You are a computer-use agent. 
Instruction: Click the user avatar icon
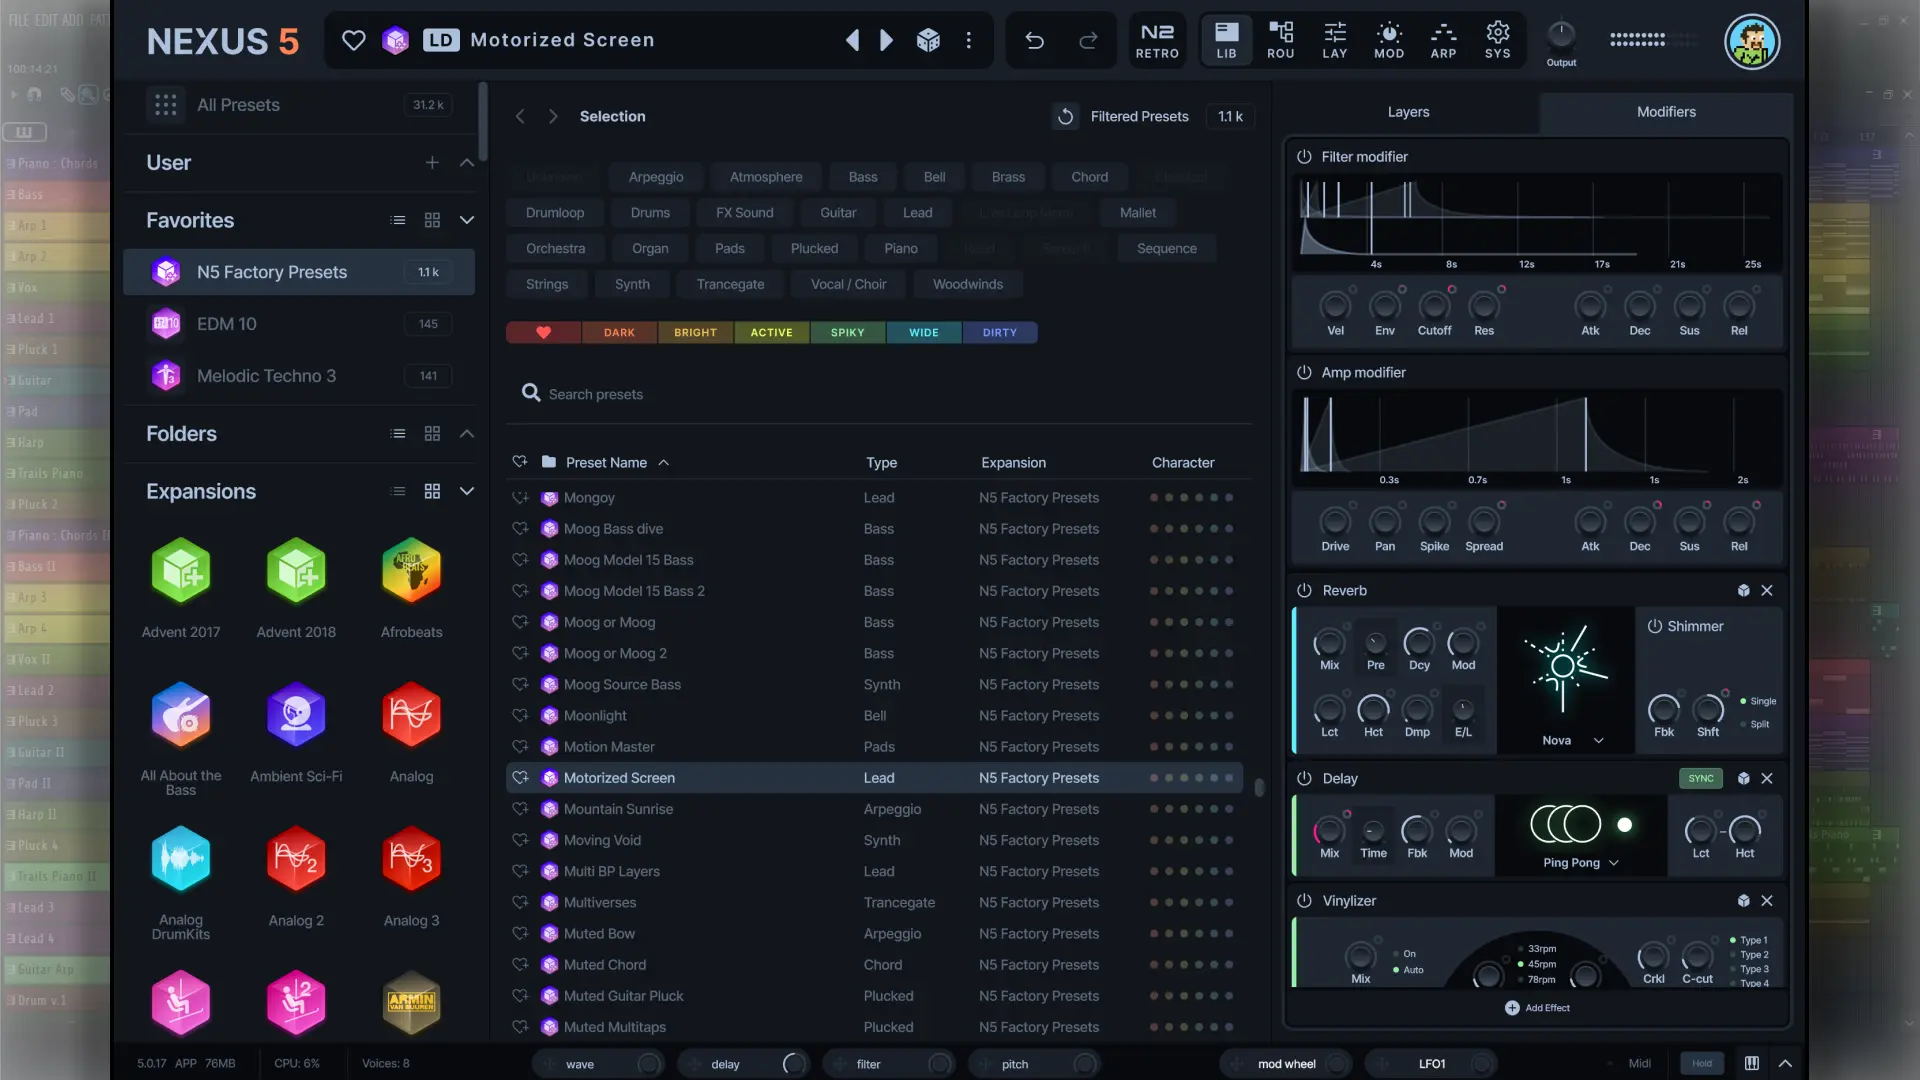pos(1752,42)
